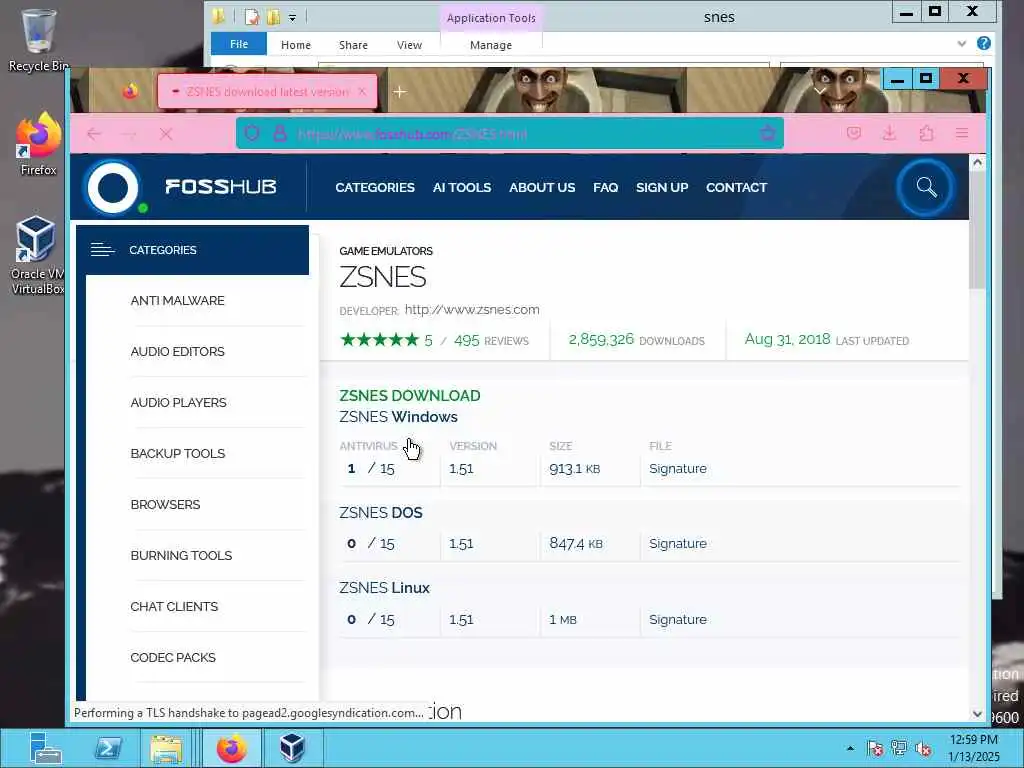Stop loading the page with X icon
The image size is (1024, 768).
coord(166,134)
